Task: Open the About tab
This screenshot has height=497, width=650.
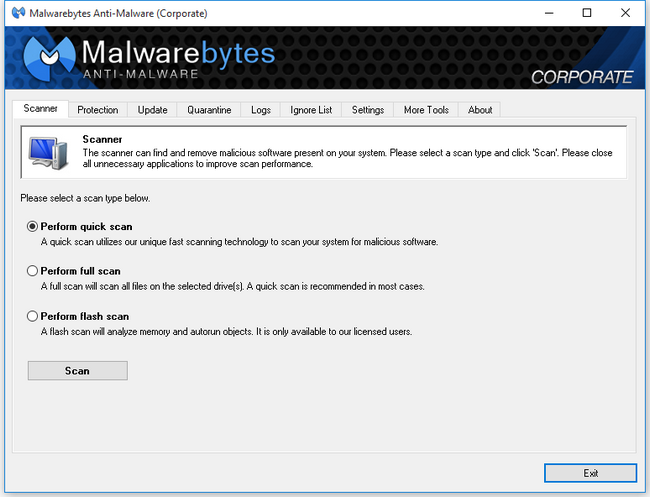Action: [x=480, y=110]
